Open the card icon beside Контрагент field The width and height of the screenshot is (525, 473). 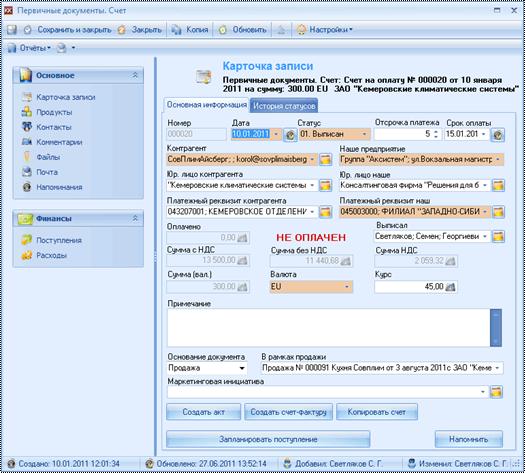click(x=325, y=159)
